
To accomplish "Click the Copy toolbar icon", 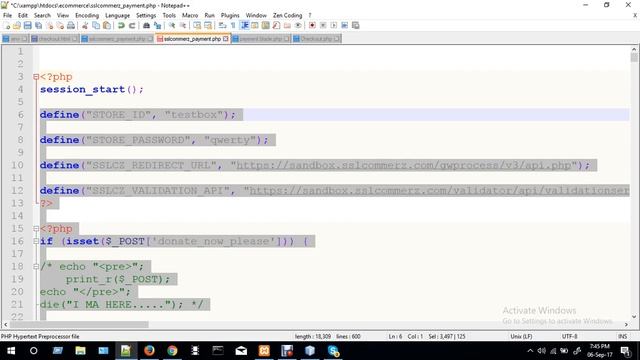I will (x=96, y=25).
